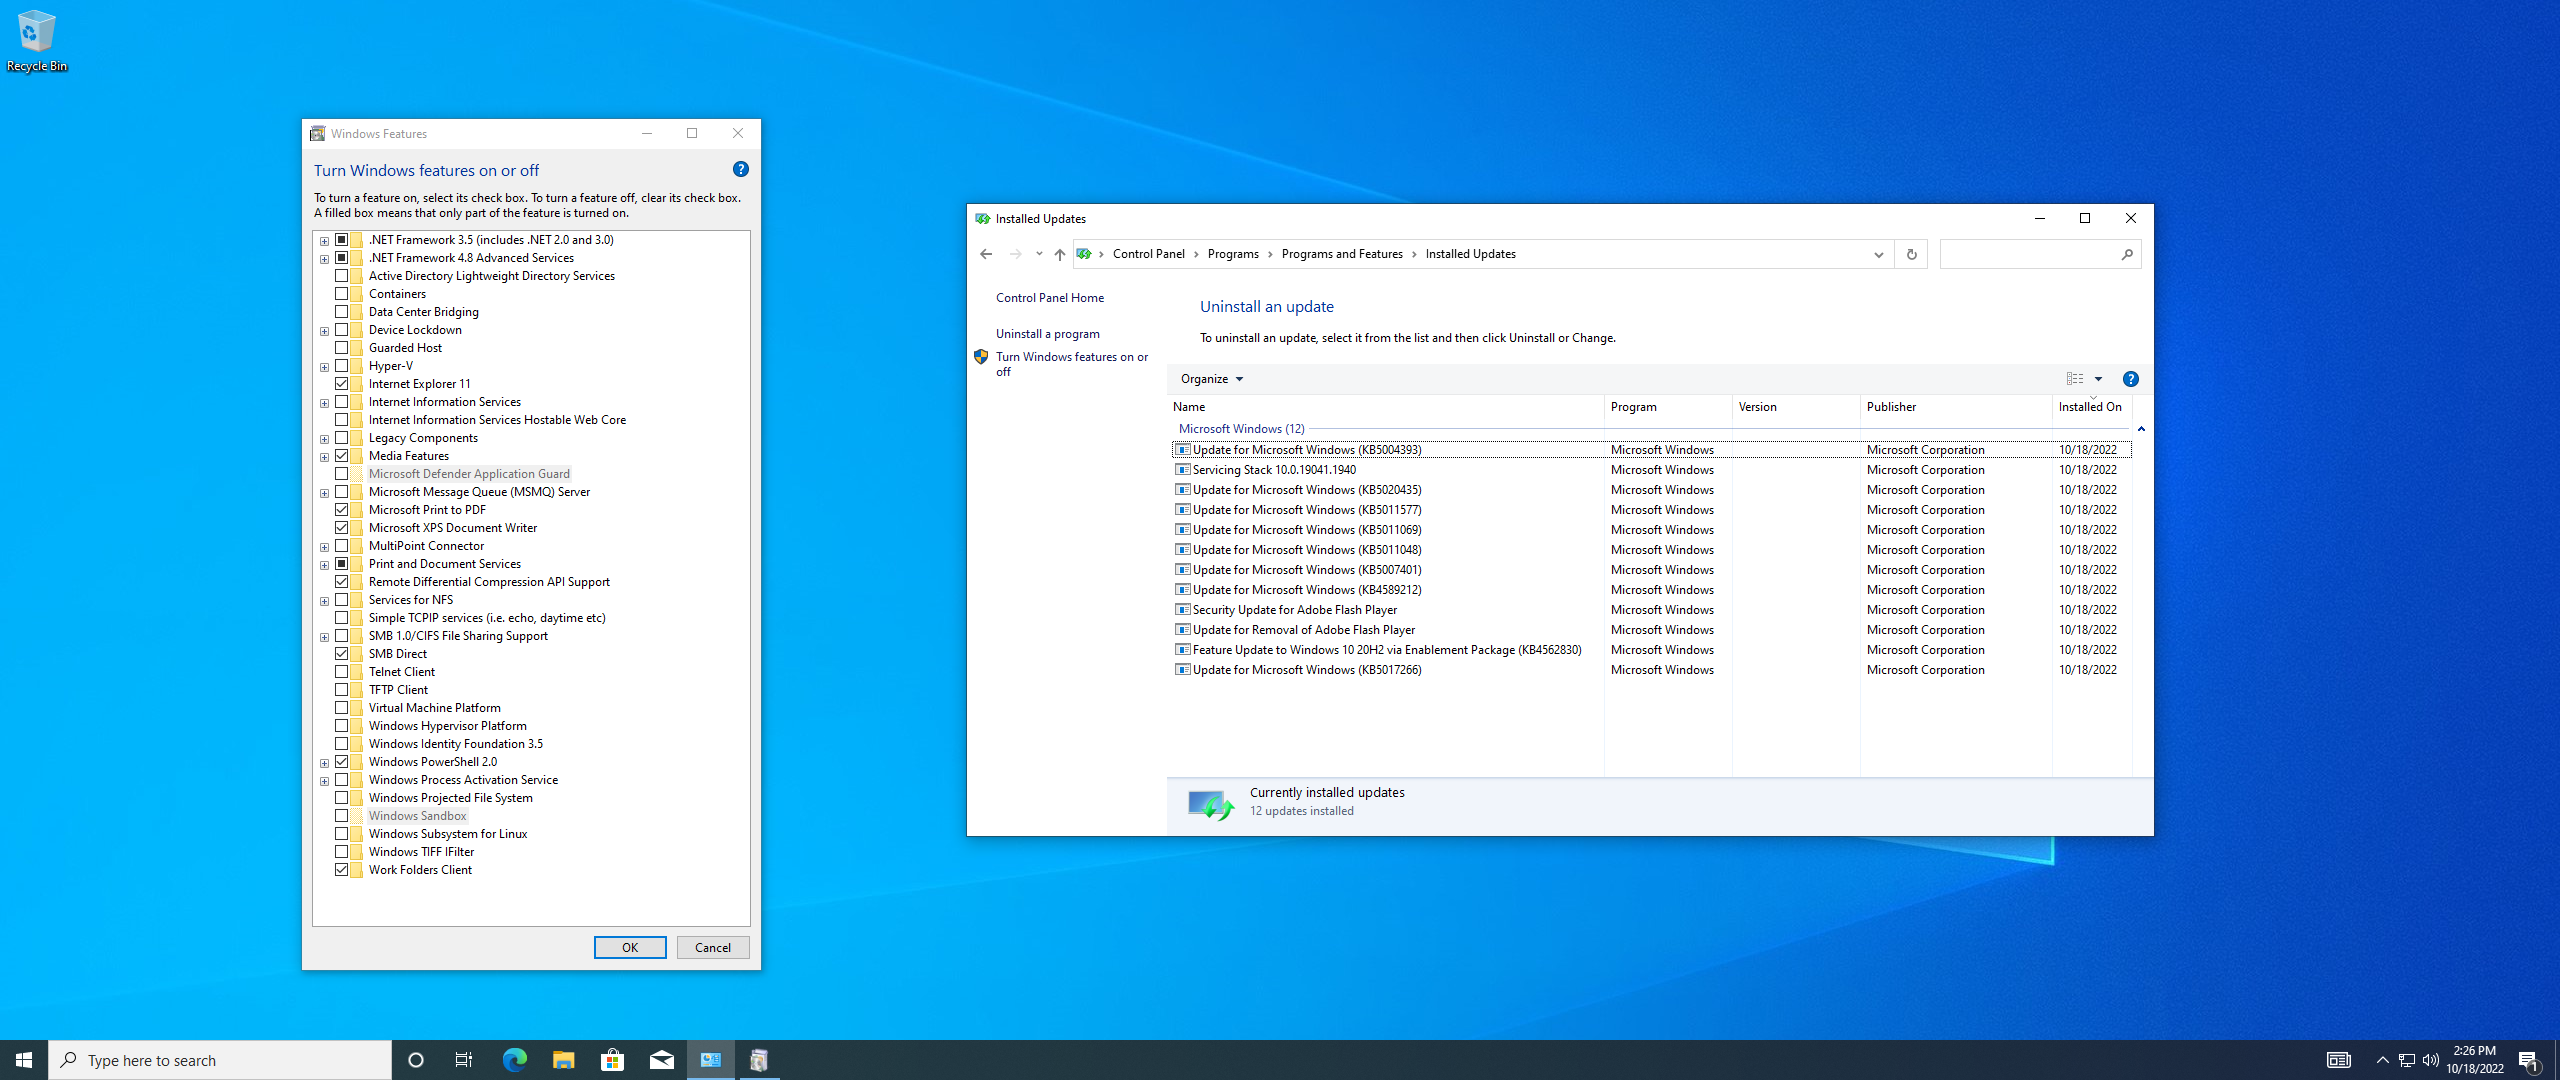Select Servicing Stack 10.0.19041.1940 update
The height and width of the screenshot is (1080, 2560).
[x=1651, y=470]
